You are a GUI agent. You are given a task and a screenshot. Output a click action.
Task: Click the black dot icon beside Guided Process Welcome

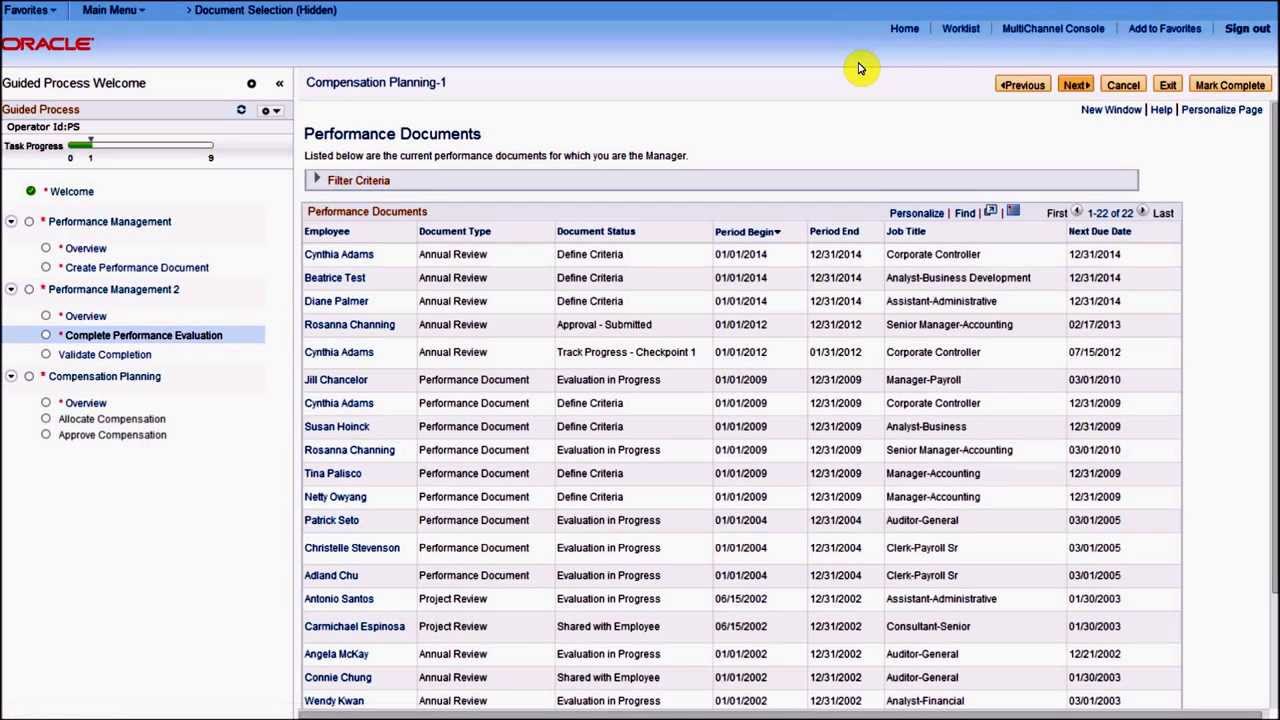[x=251, y=84]
